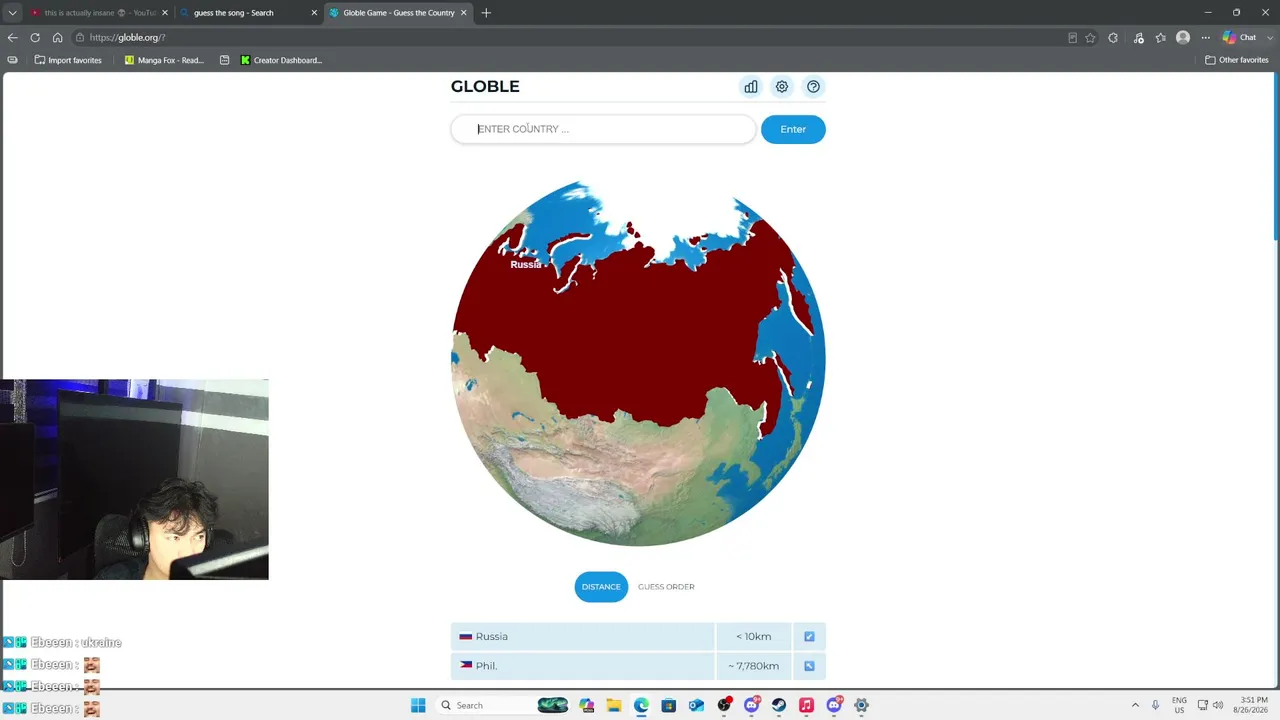
Task: Minimize the browser window
Action: tap(1208, 13)
